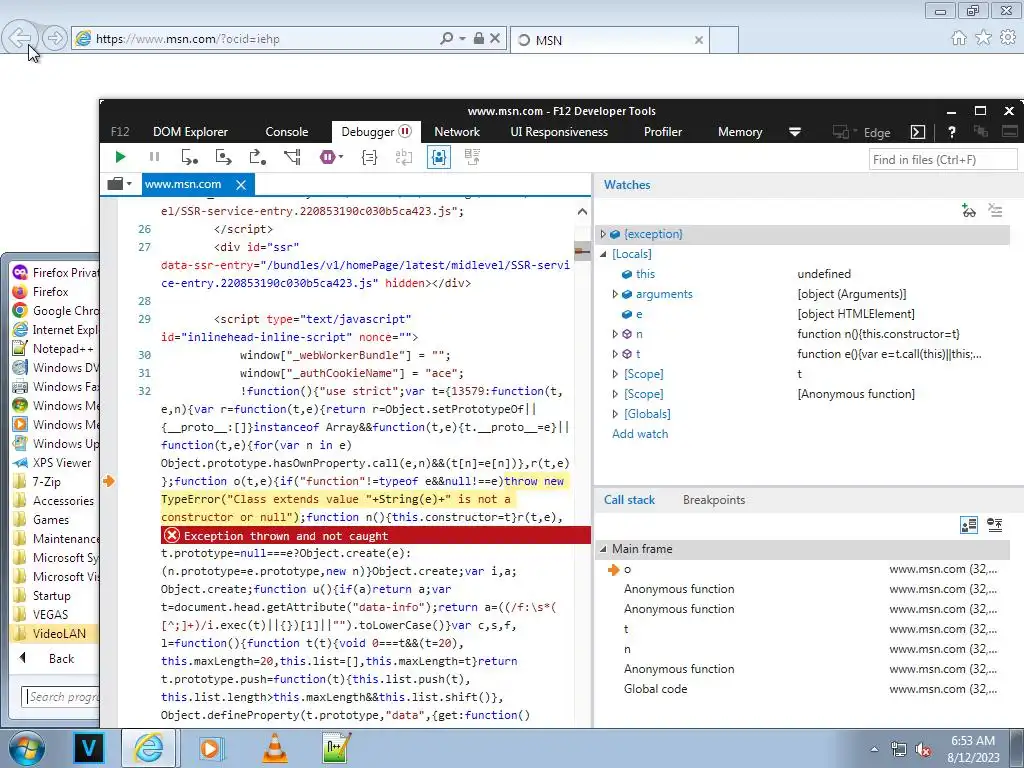Screen dimensions: 1024x768
Task: Click the IE browser Back arrow
Action: pyautogui.click(x=20, y=39)
